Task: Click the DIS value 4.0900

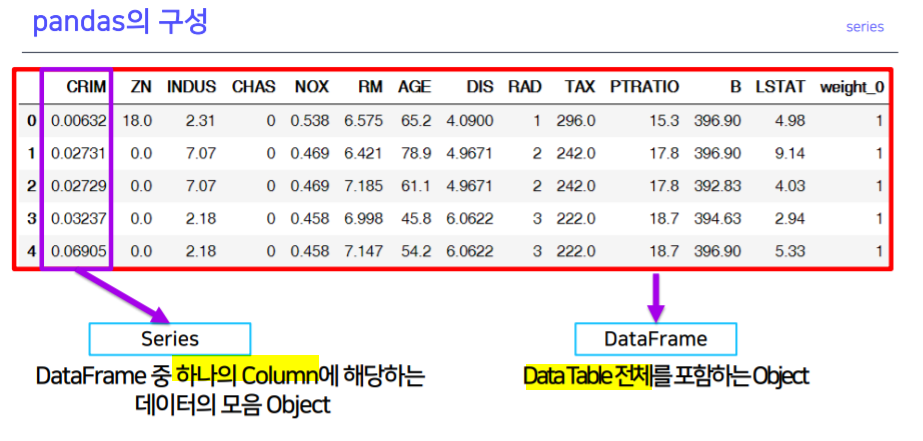Action: pos(470,121)
